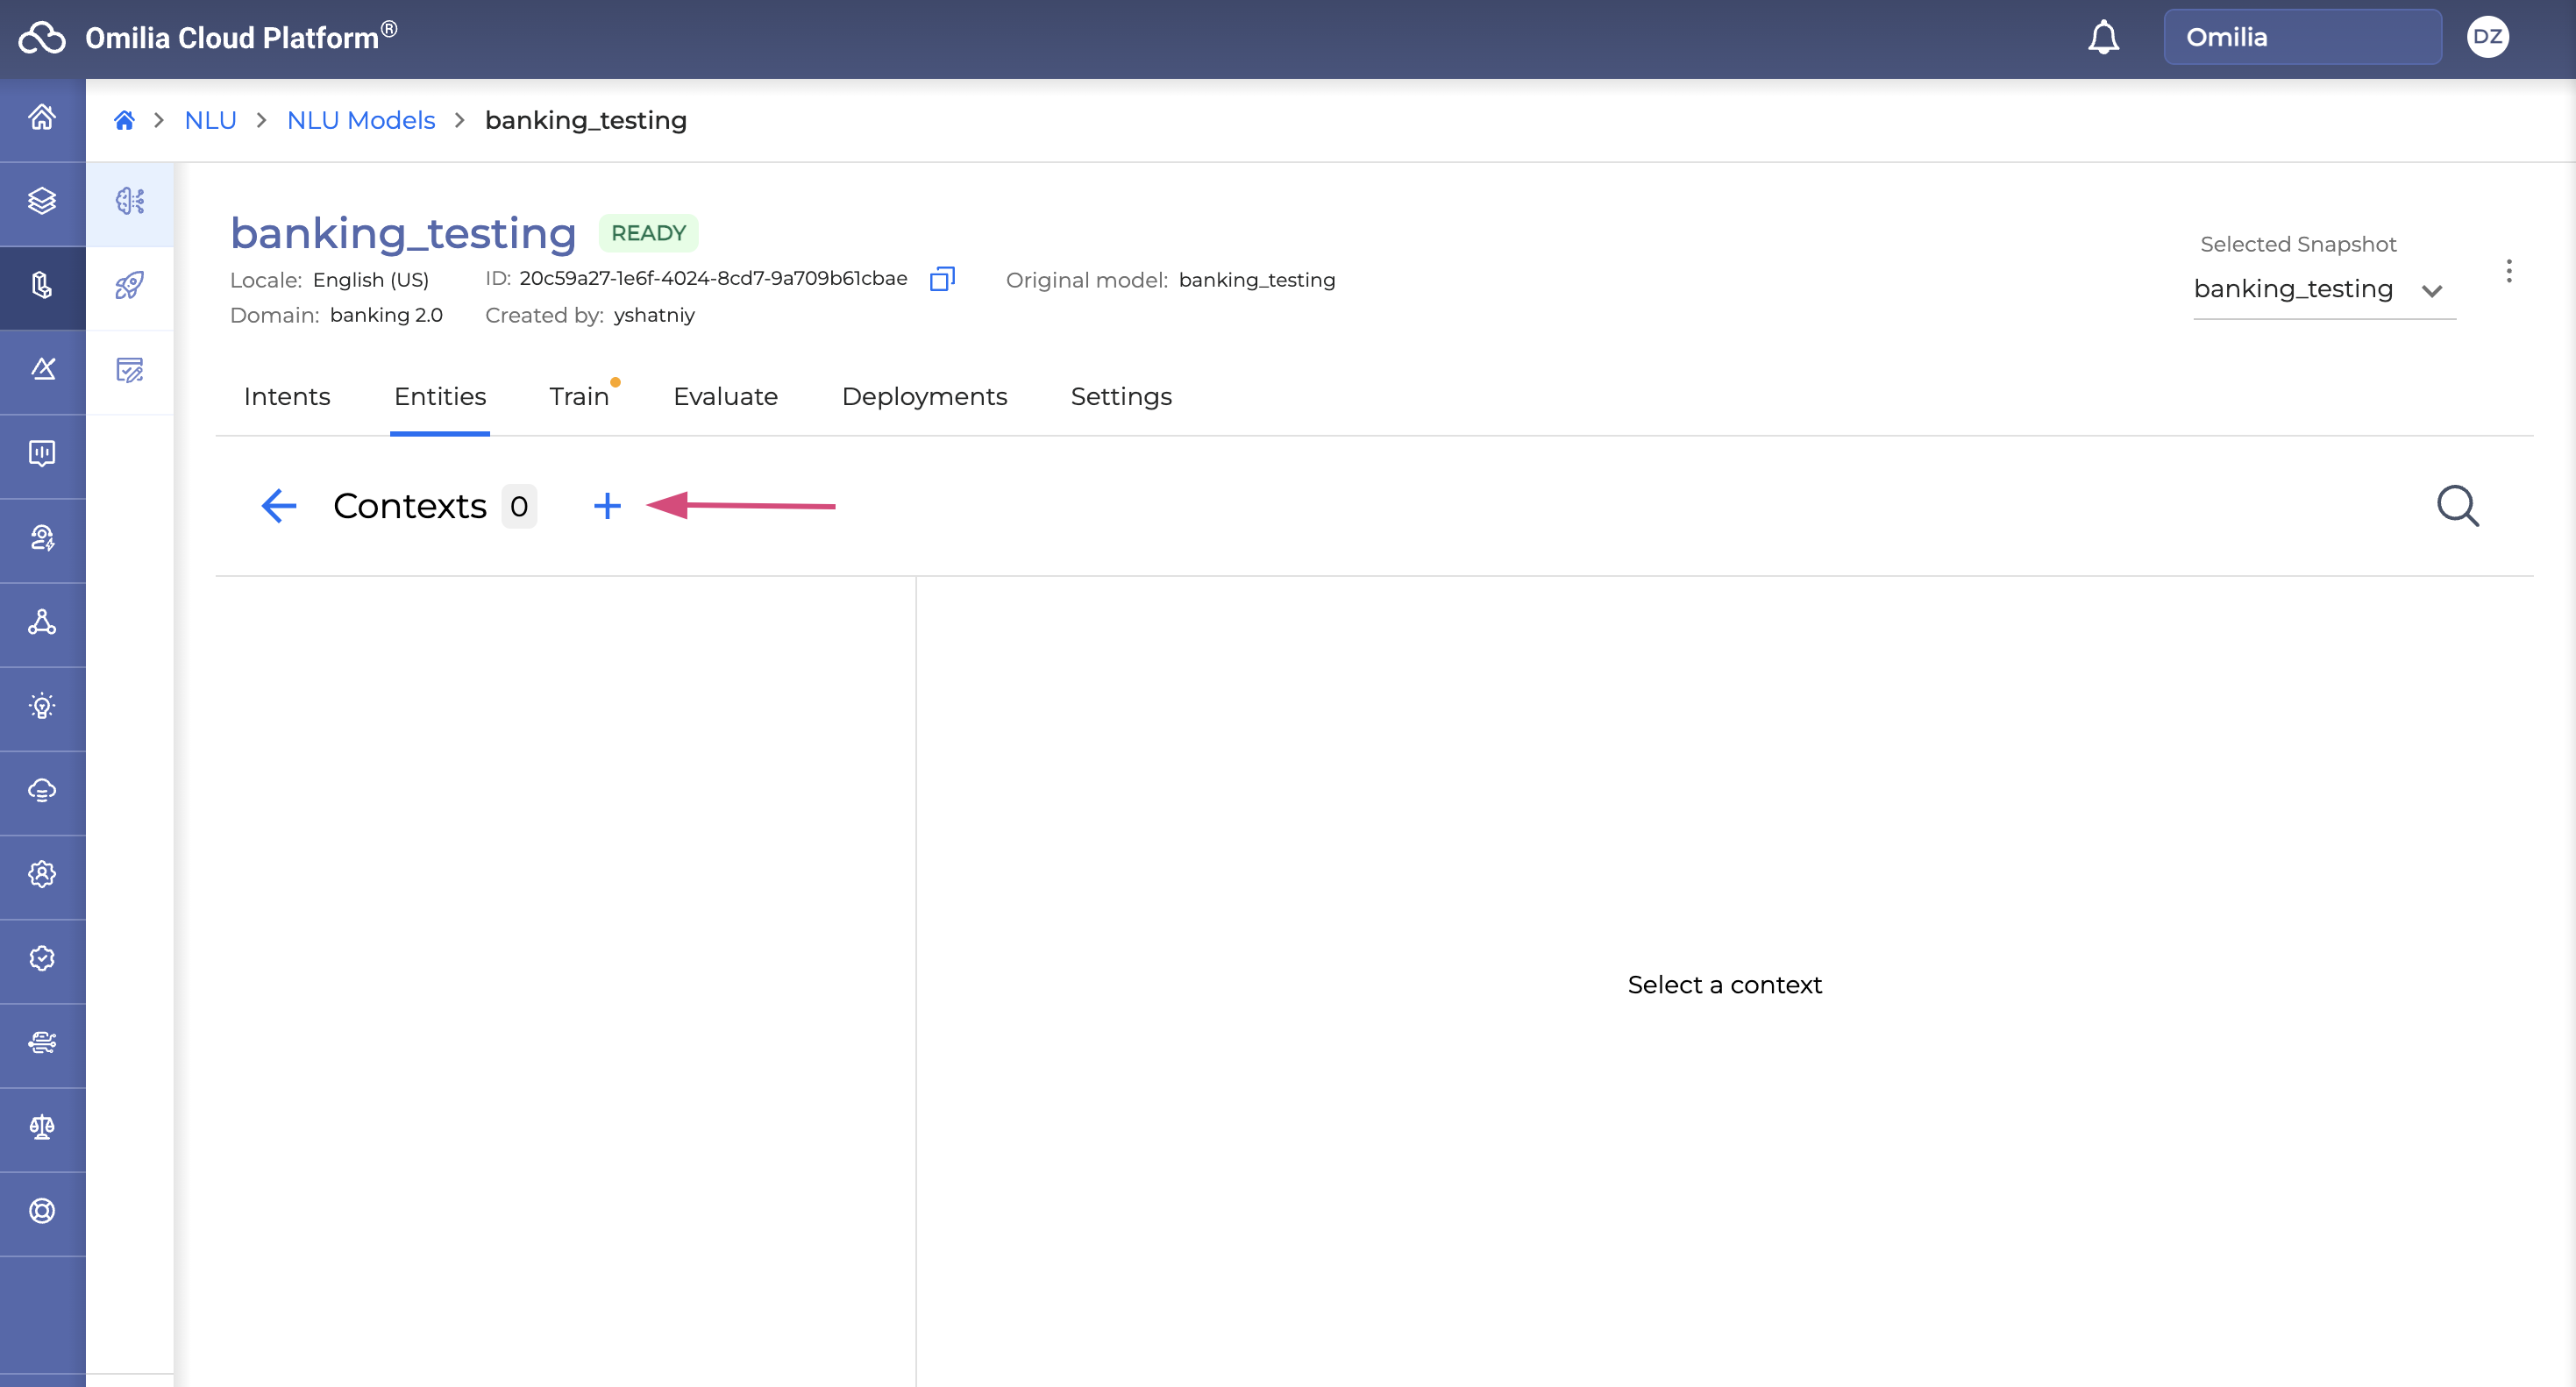
Task: Open the scales icon in left sidebar
Action: tap(42, 1128)
